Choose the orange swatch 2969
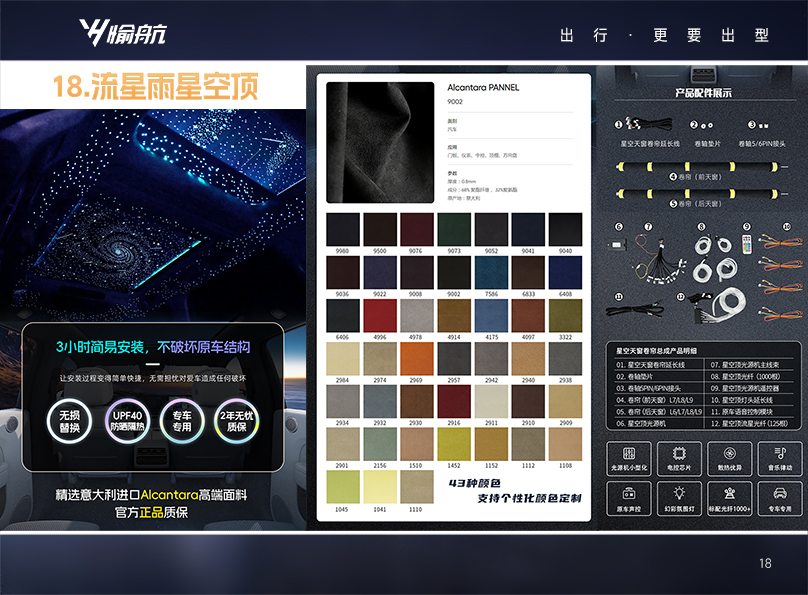This screenshot has width=808, height=595. click(417, 359)
